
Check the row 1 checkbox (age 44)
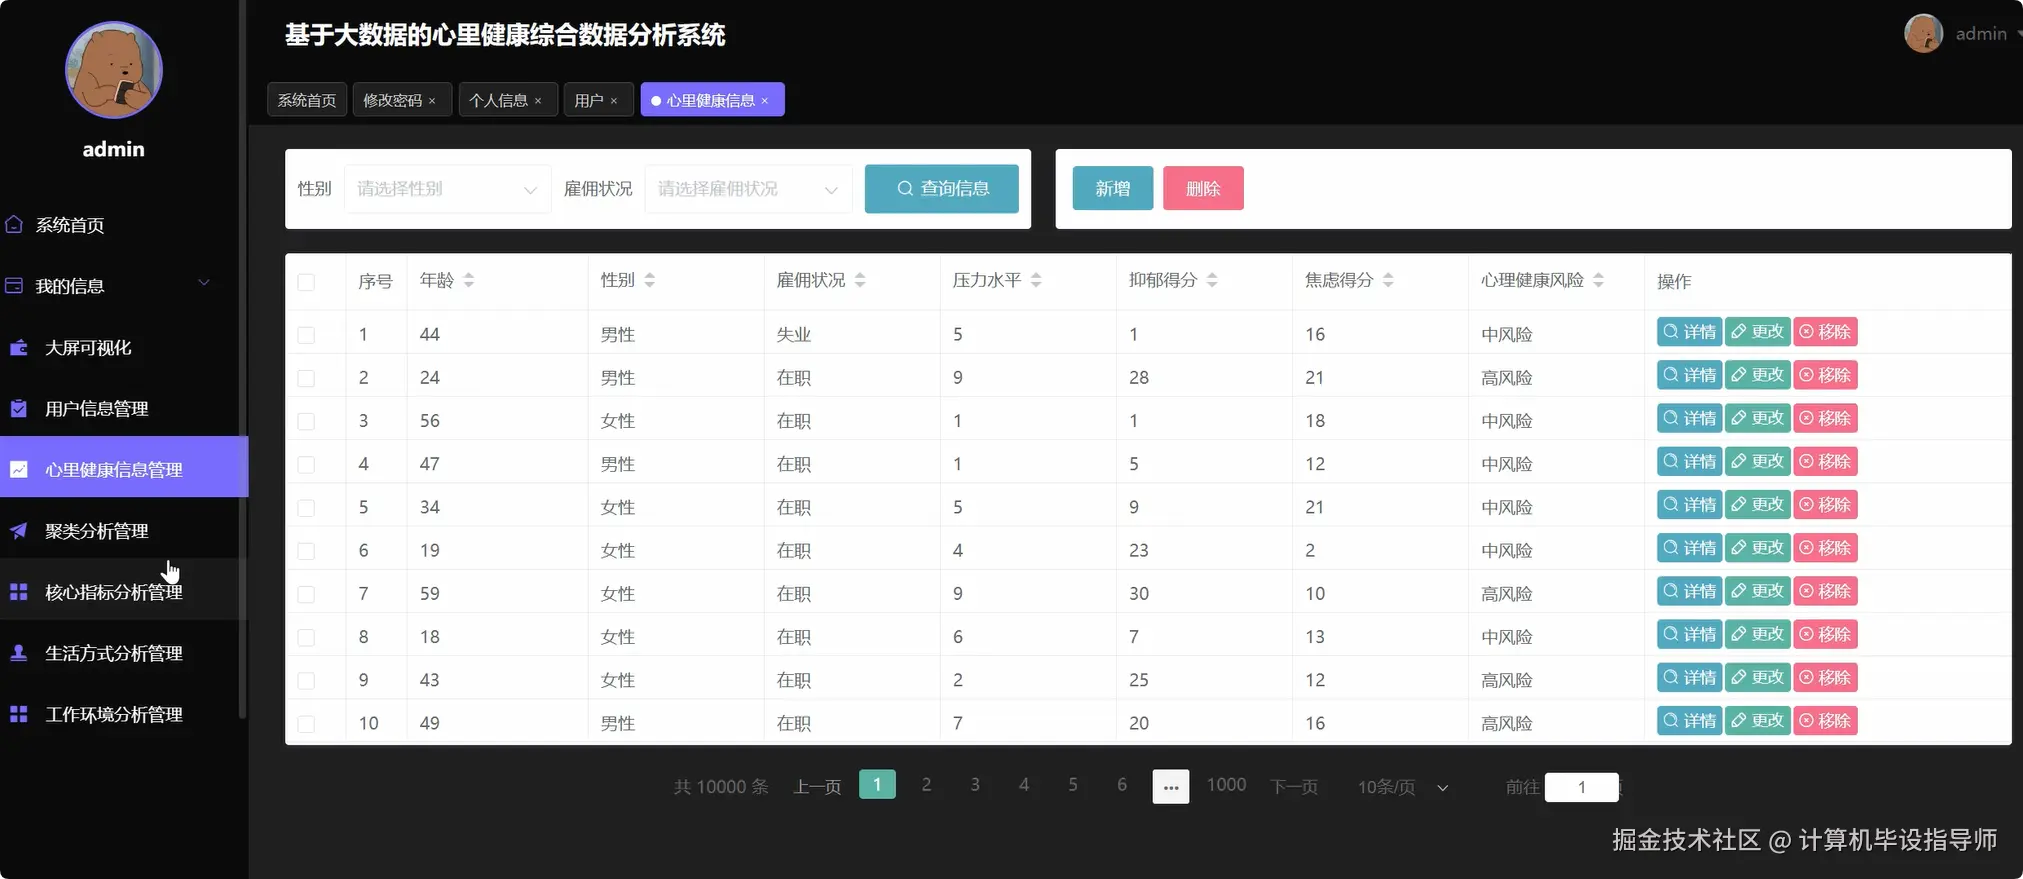(x=306, y=335)
